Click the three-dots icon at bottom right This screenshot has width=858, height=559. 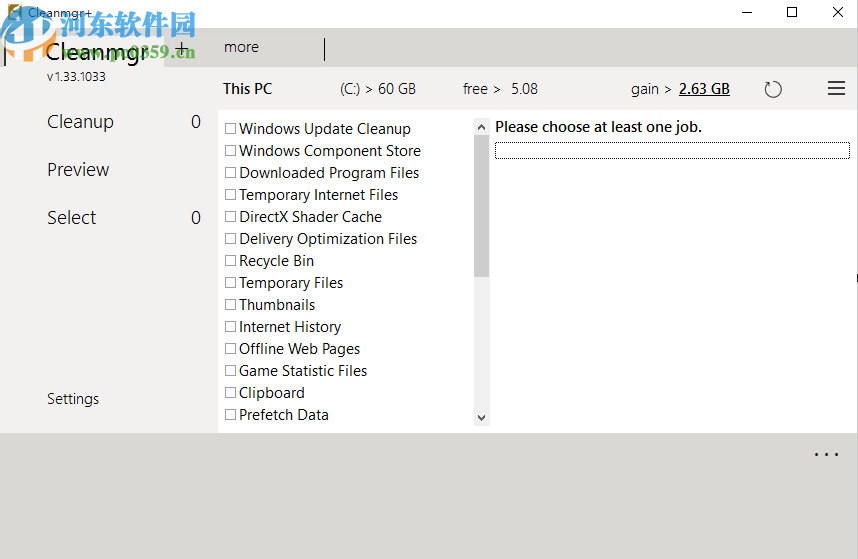(827, 455)
